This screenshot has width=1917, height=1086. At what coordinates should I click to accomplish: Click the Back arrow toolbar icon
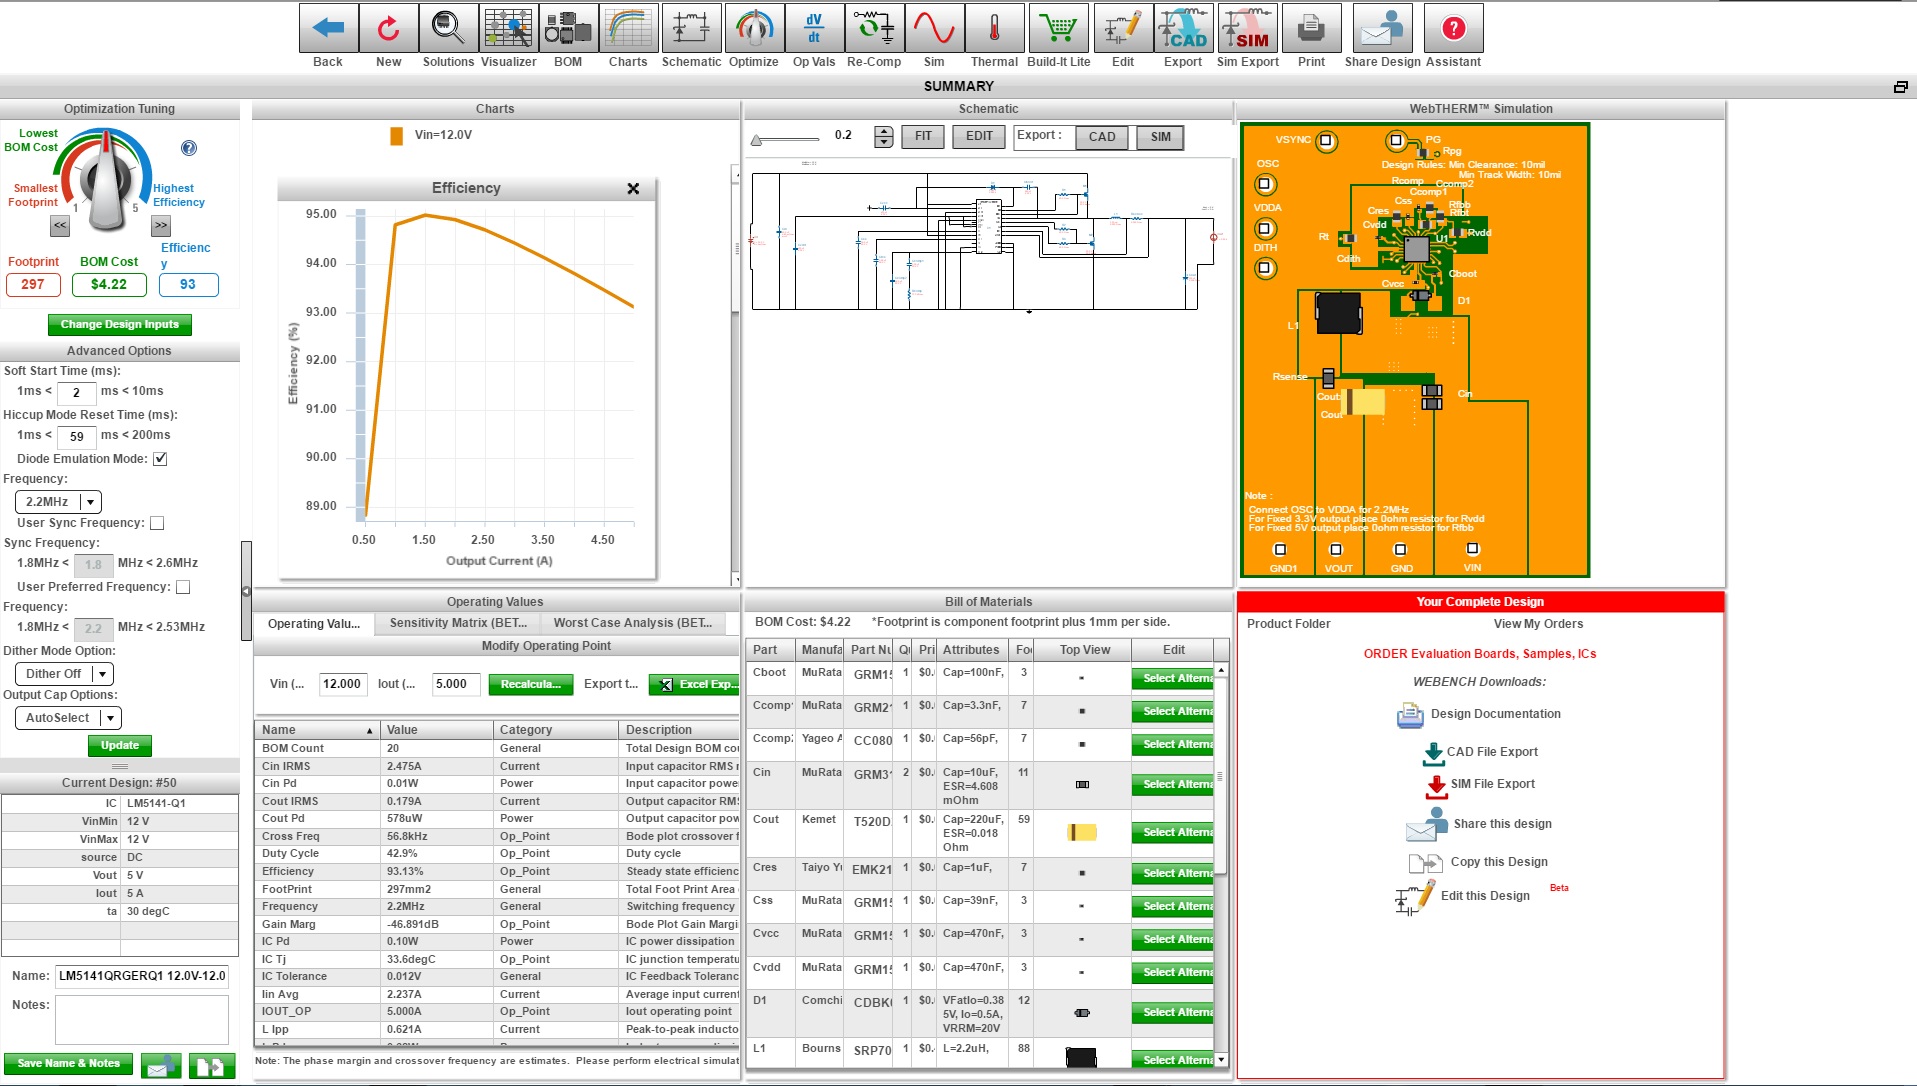coord(328,28)
